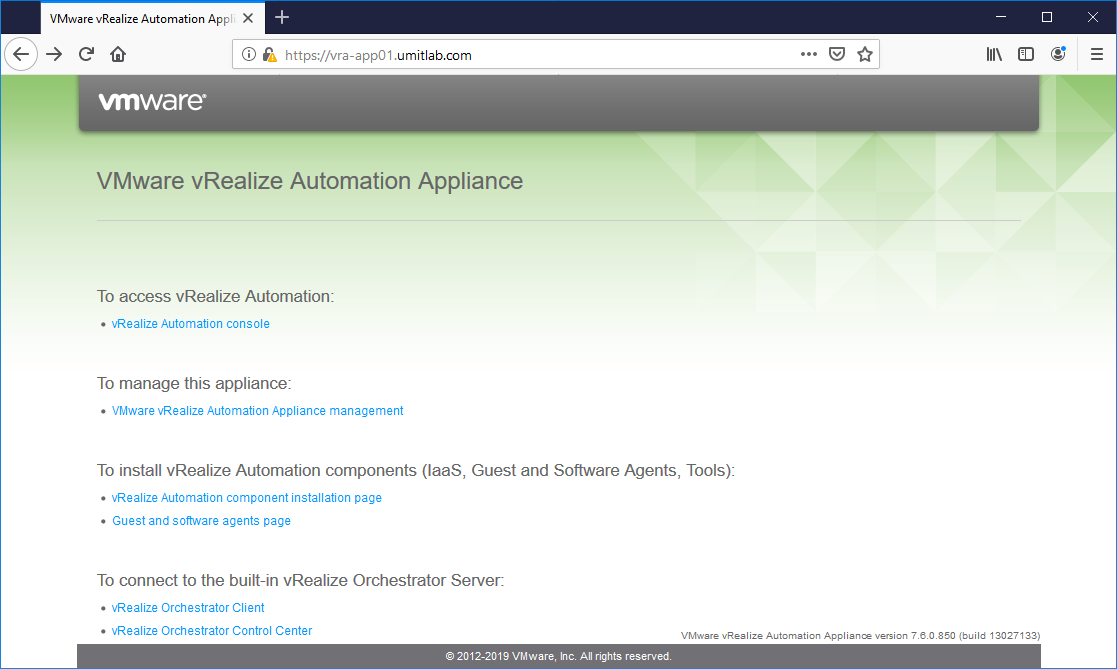
Task: Bookmark this page with star icon
Action: (x=865, y=55)
